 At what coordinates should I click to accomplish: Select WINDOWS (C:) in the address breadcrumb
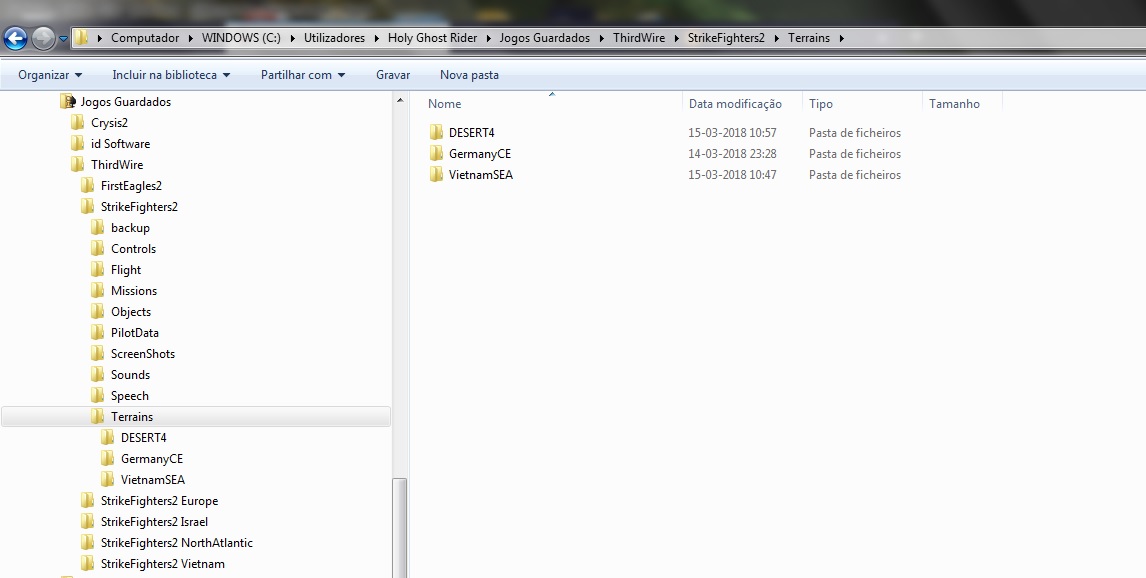[x=241, y=38]
